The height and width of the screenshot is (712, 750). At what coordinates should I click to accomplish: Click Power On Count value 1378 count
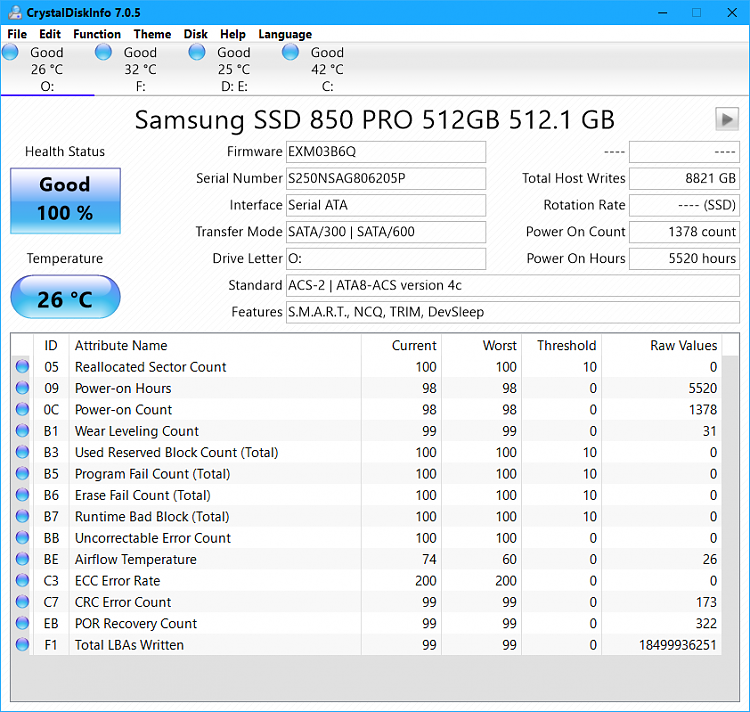pos(684,232)
